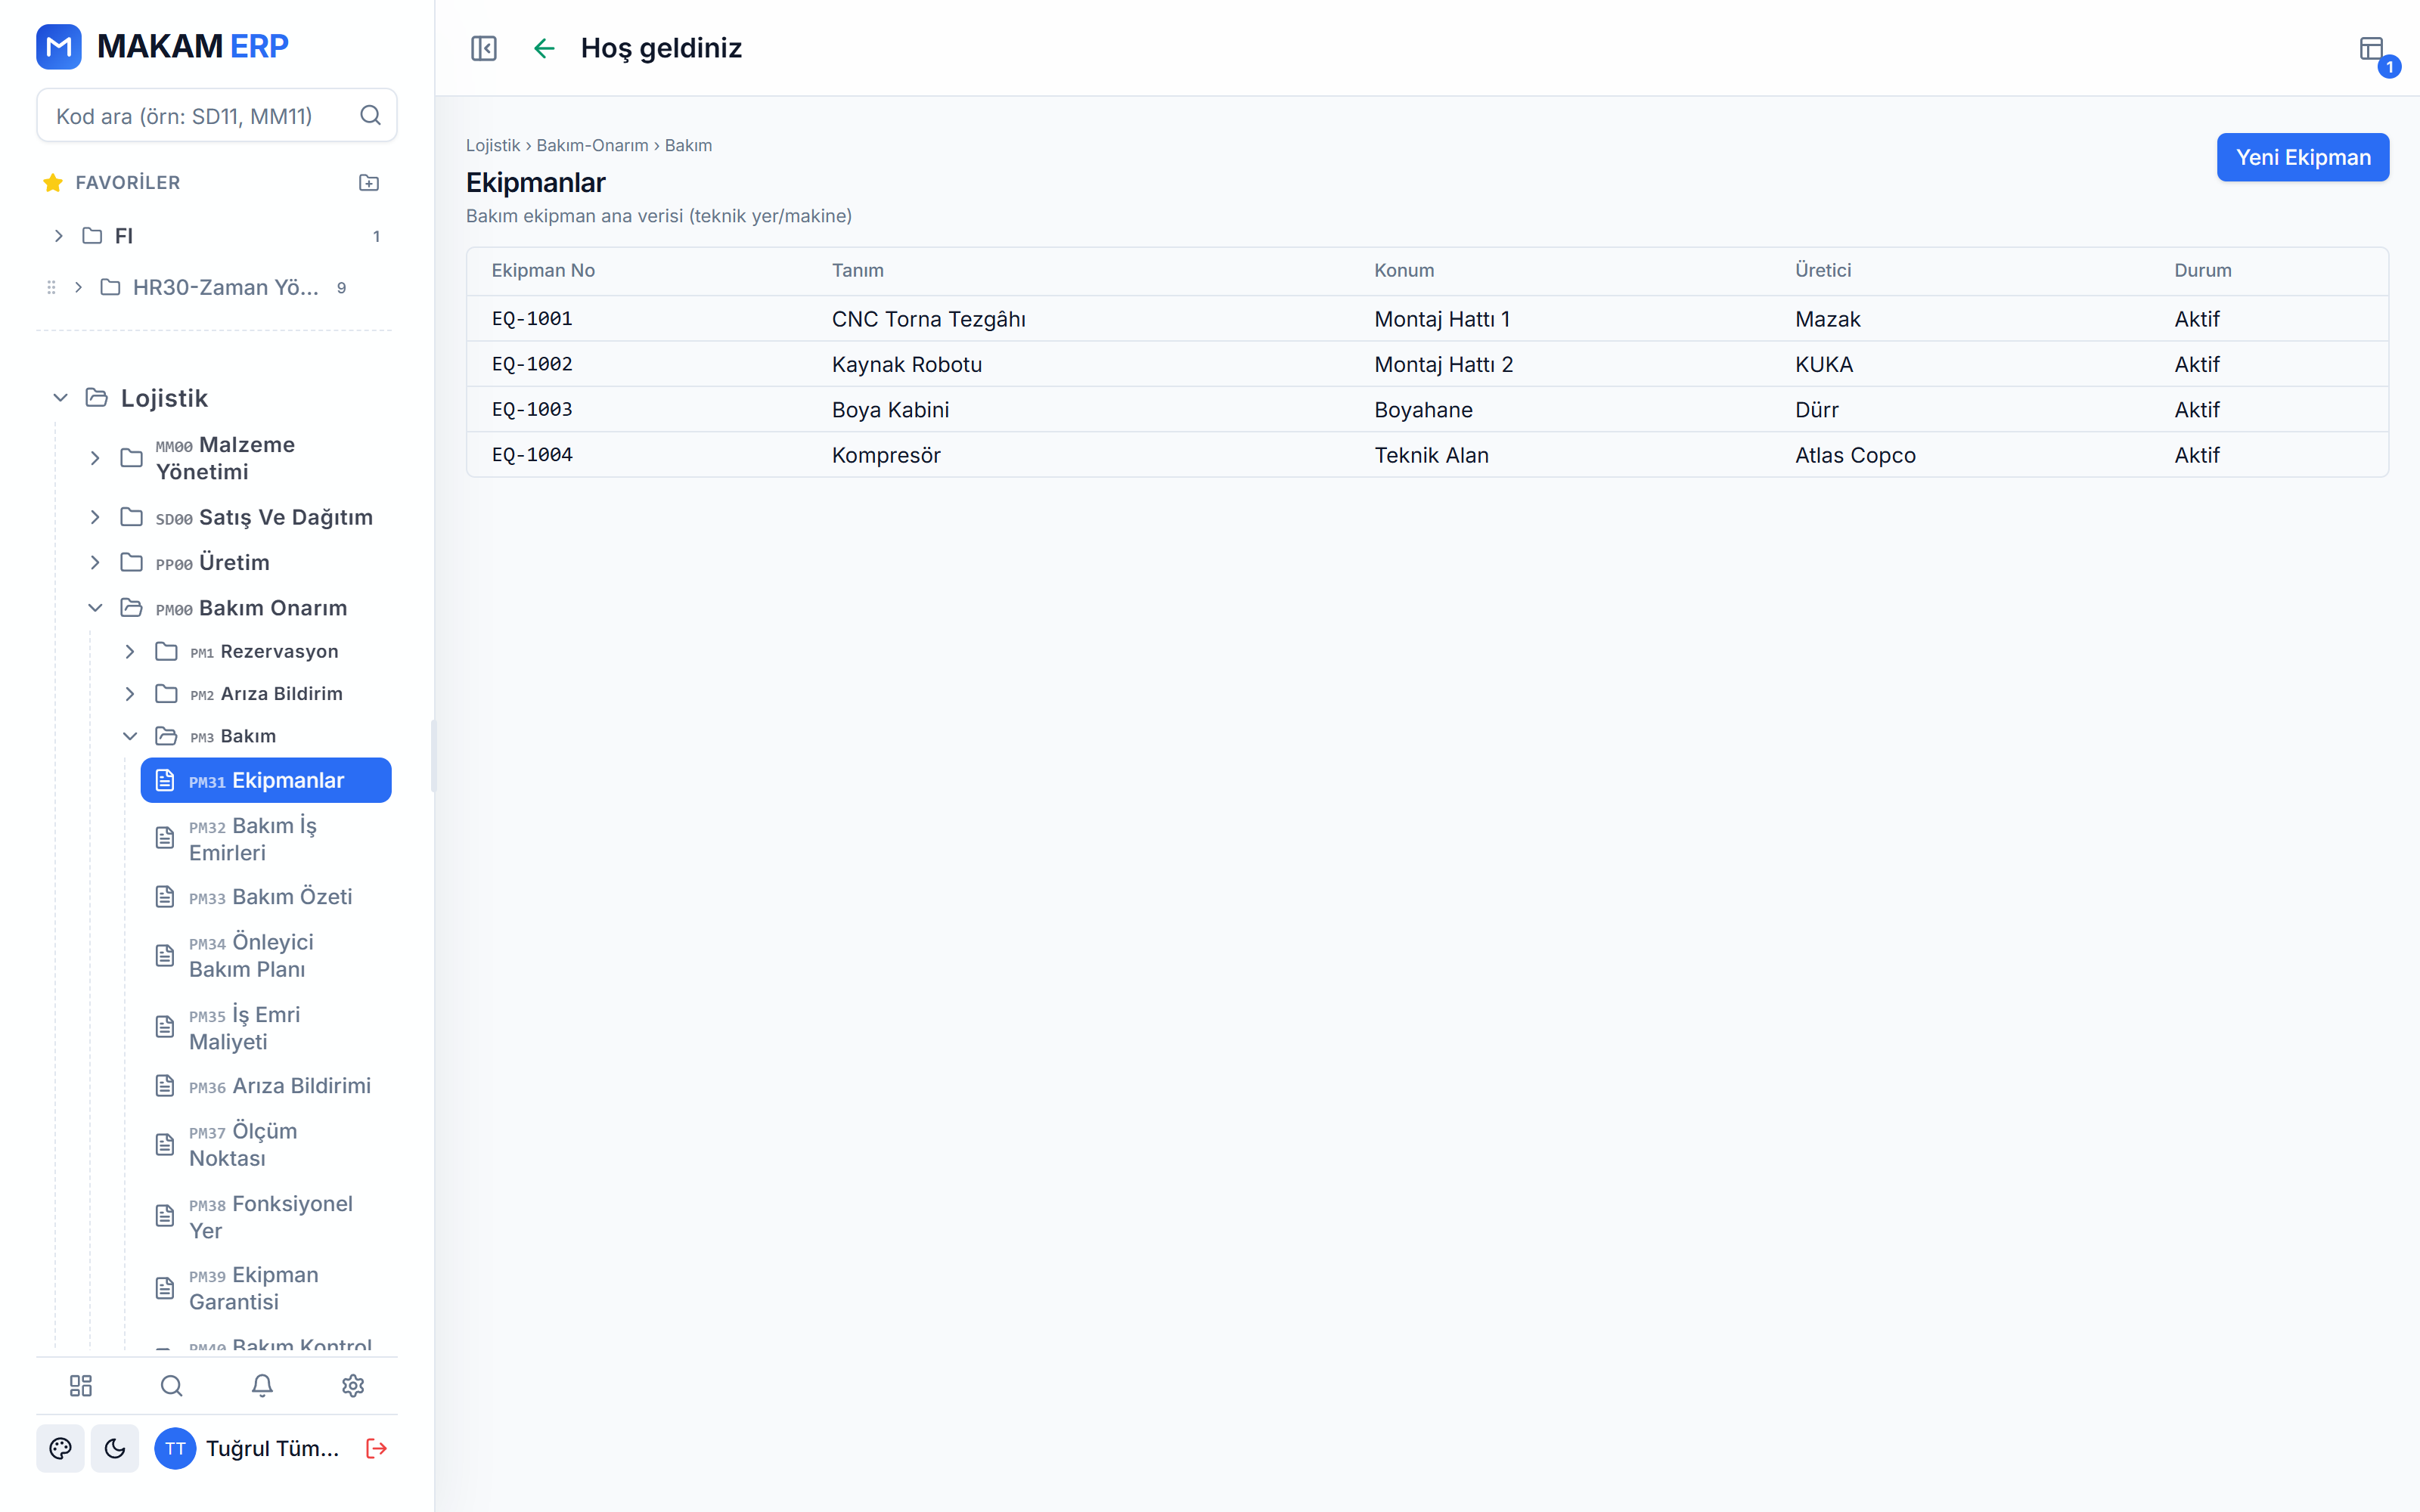This screenshot has height=1512, width=2420.
Task: Expand the PM2 Arıza Bildirim folder
Action: tap(130, 694)
